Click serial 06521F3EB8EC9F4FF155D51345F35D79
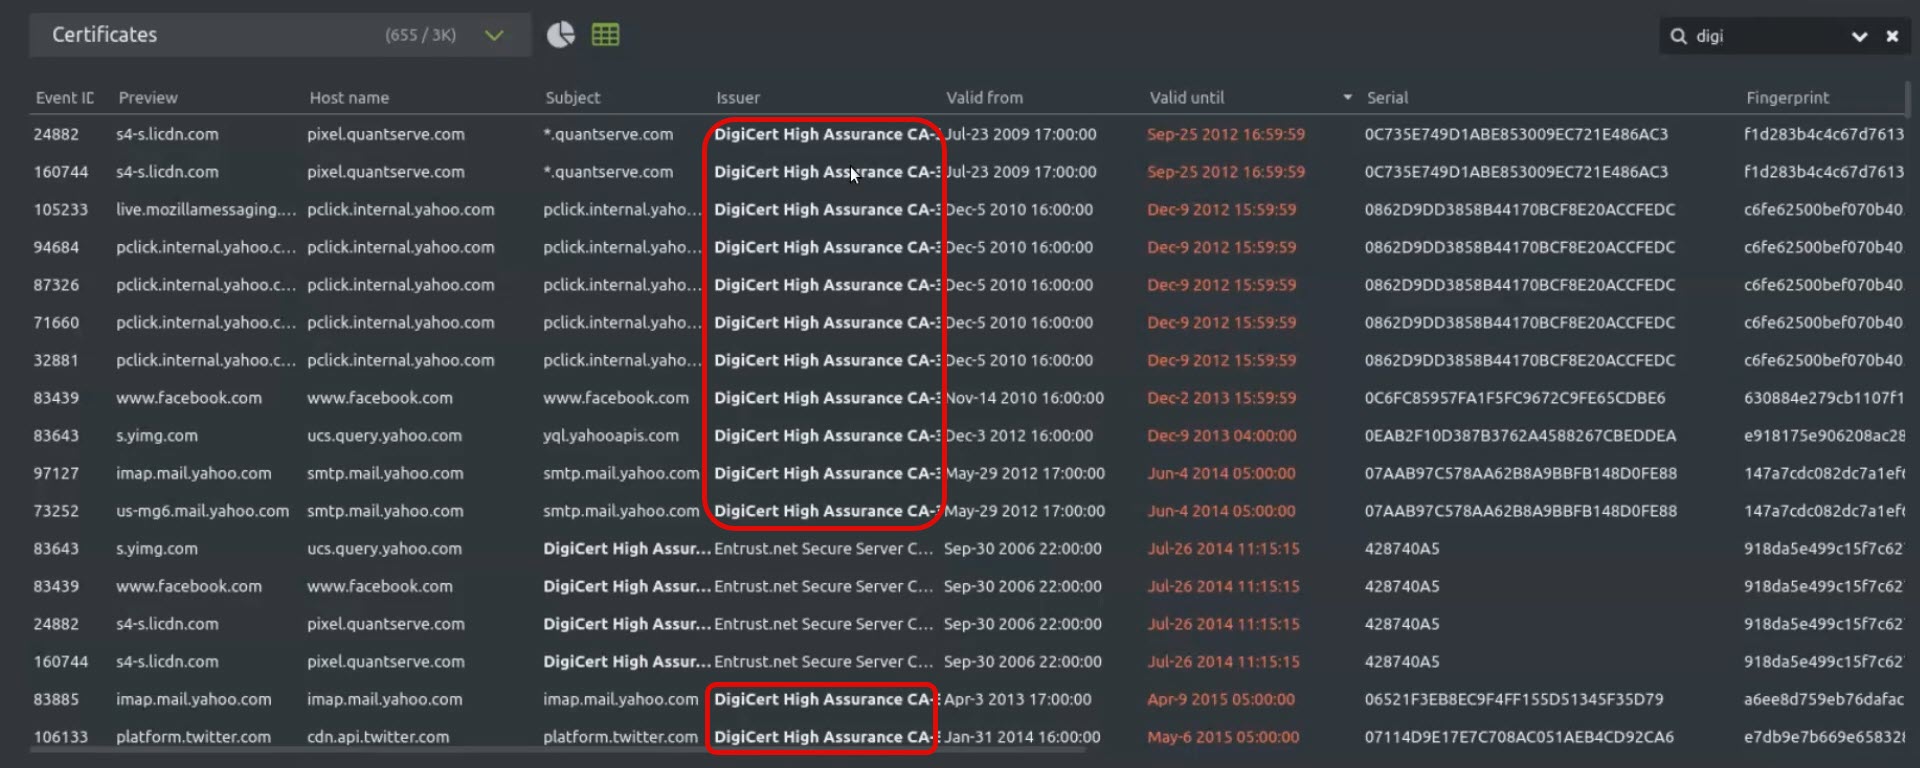1920x768 pixels. coord(1514,699)
